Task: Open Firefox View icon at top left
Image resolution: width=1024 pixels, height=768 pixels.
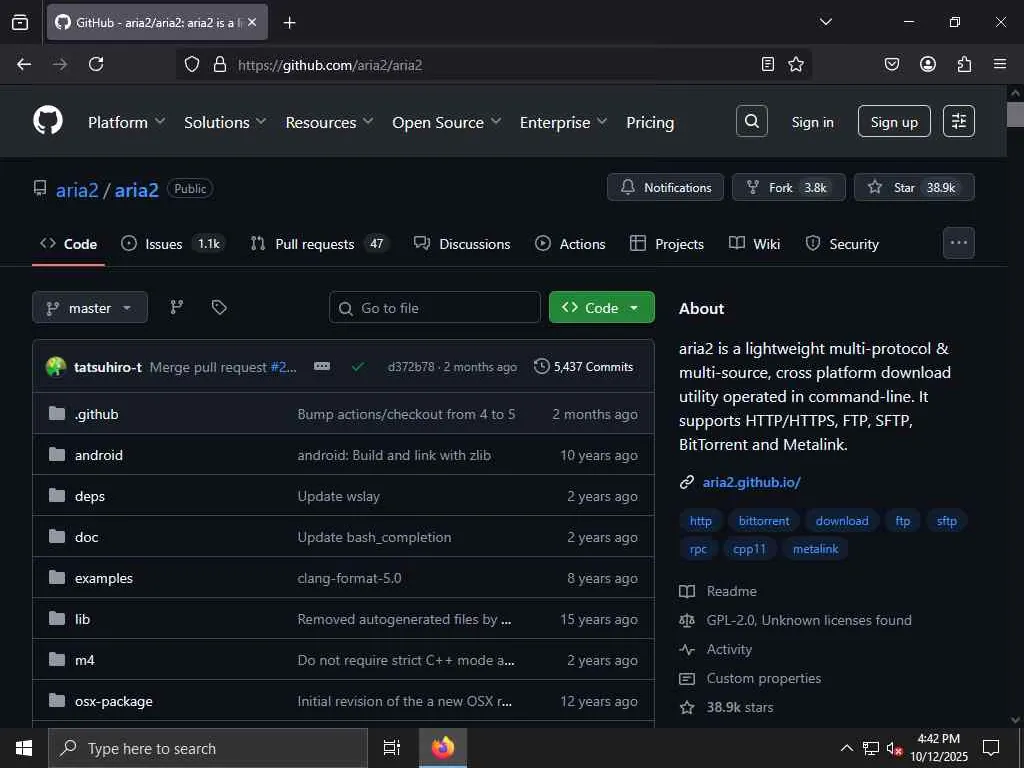Action: pyautogui.click(x=20, y=22)
